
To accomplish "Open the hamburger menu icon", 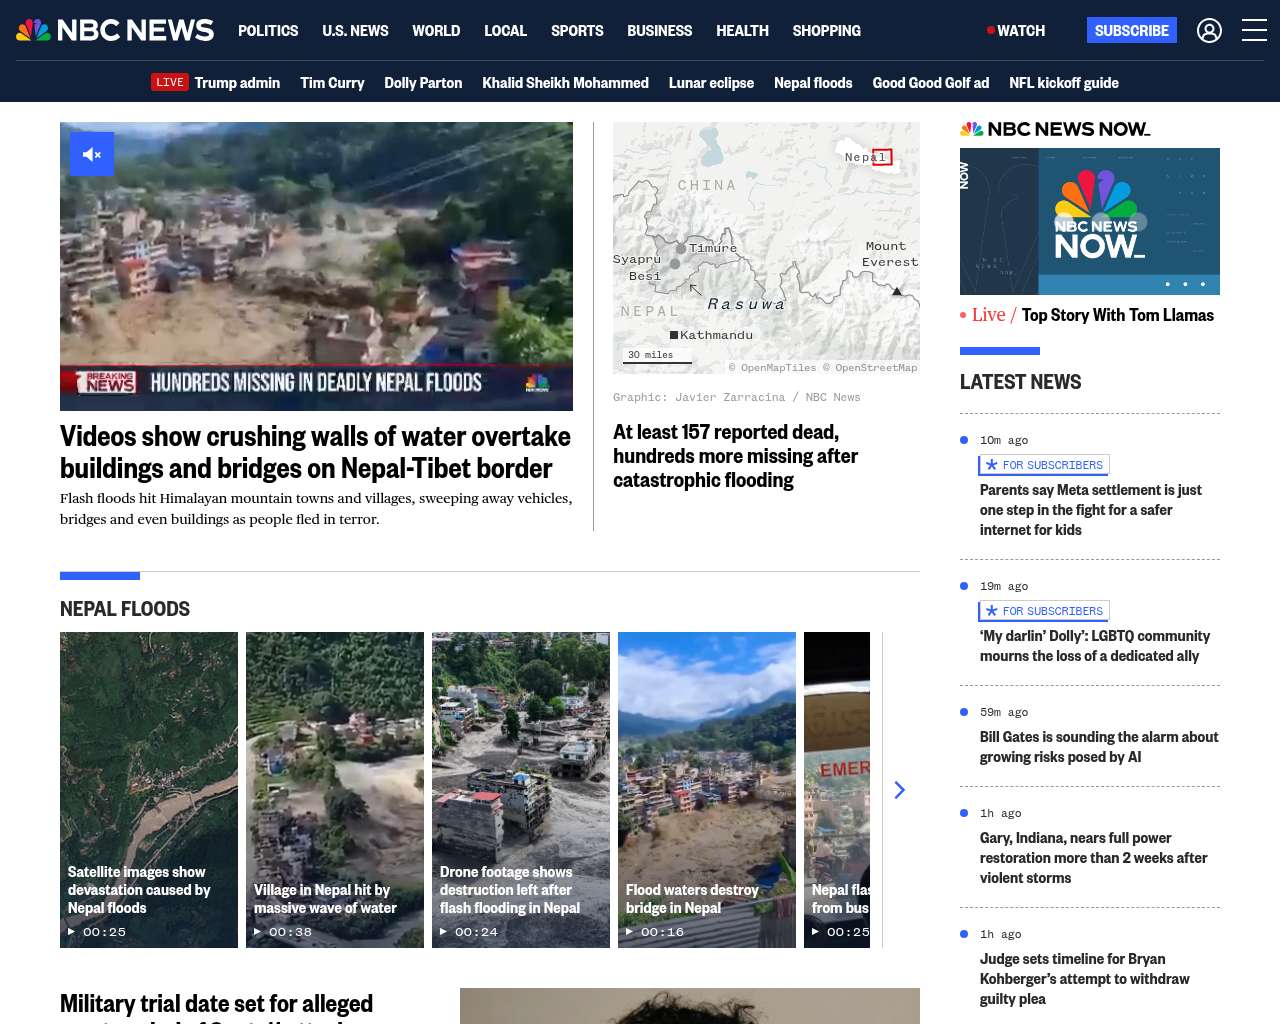I will tap(1254, 31).
